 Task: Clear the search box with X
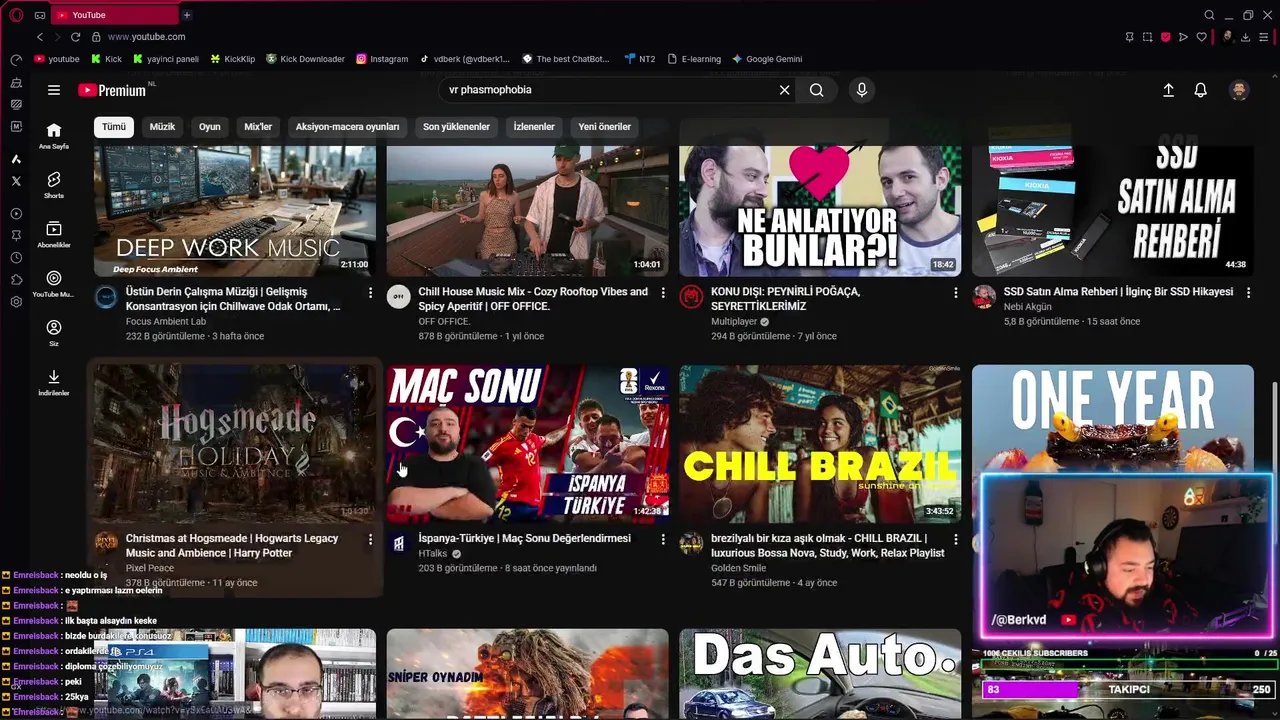[x=785, y=90]
